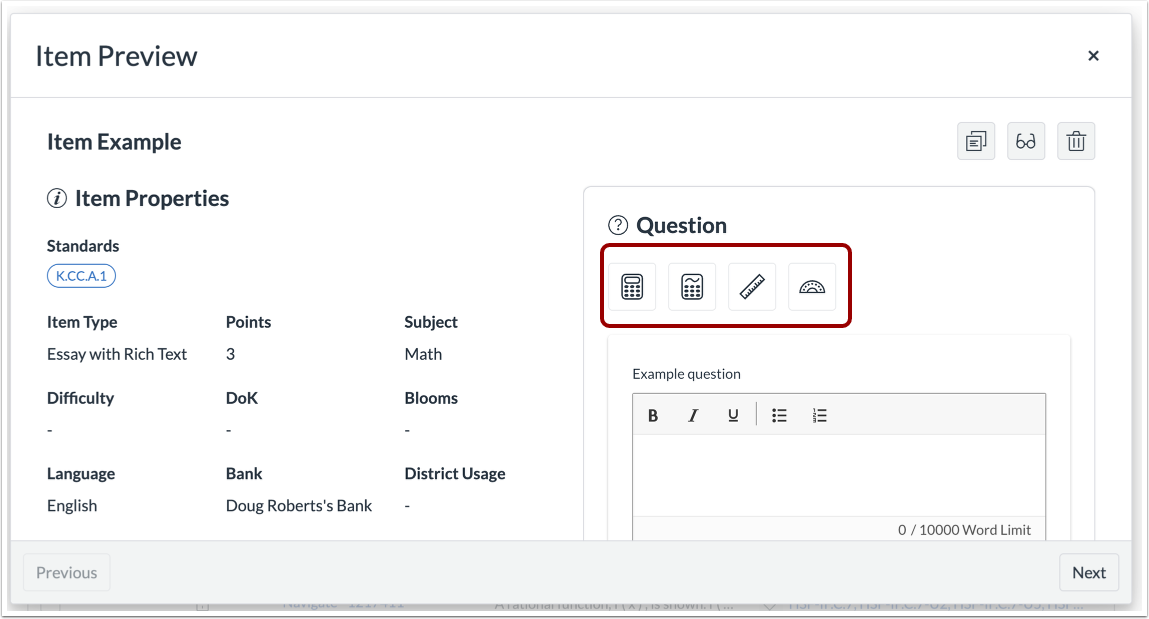Screen dimensions: 1149x619
Task: Click the Previous button
Action: [66, 572]
